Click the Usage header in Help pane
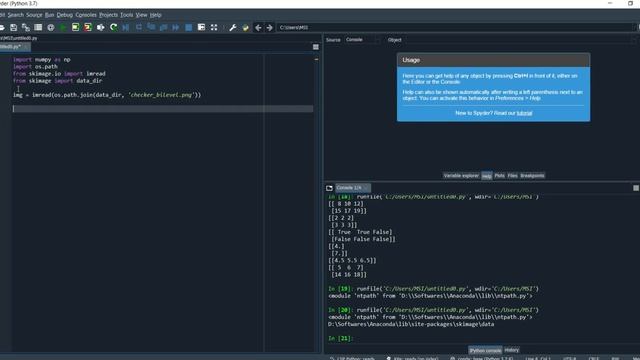The height and width of the screenshot is (360, 640). [x=493, y=60]
